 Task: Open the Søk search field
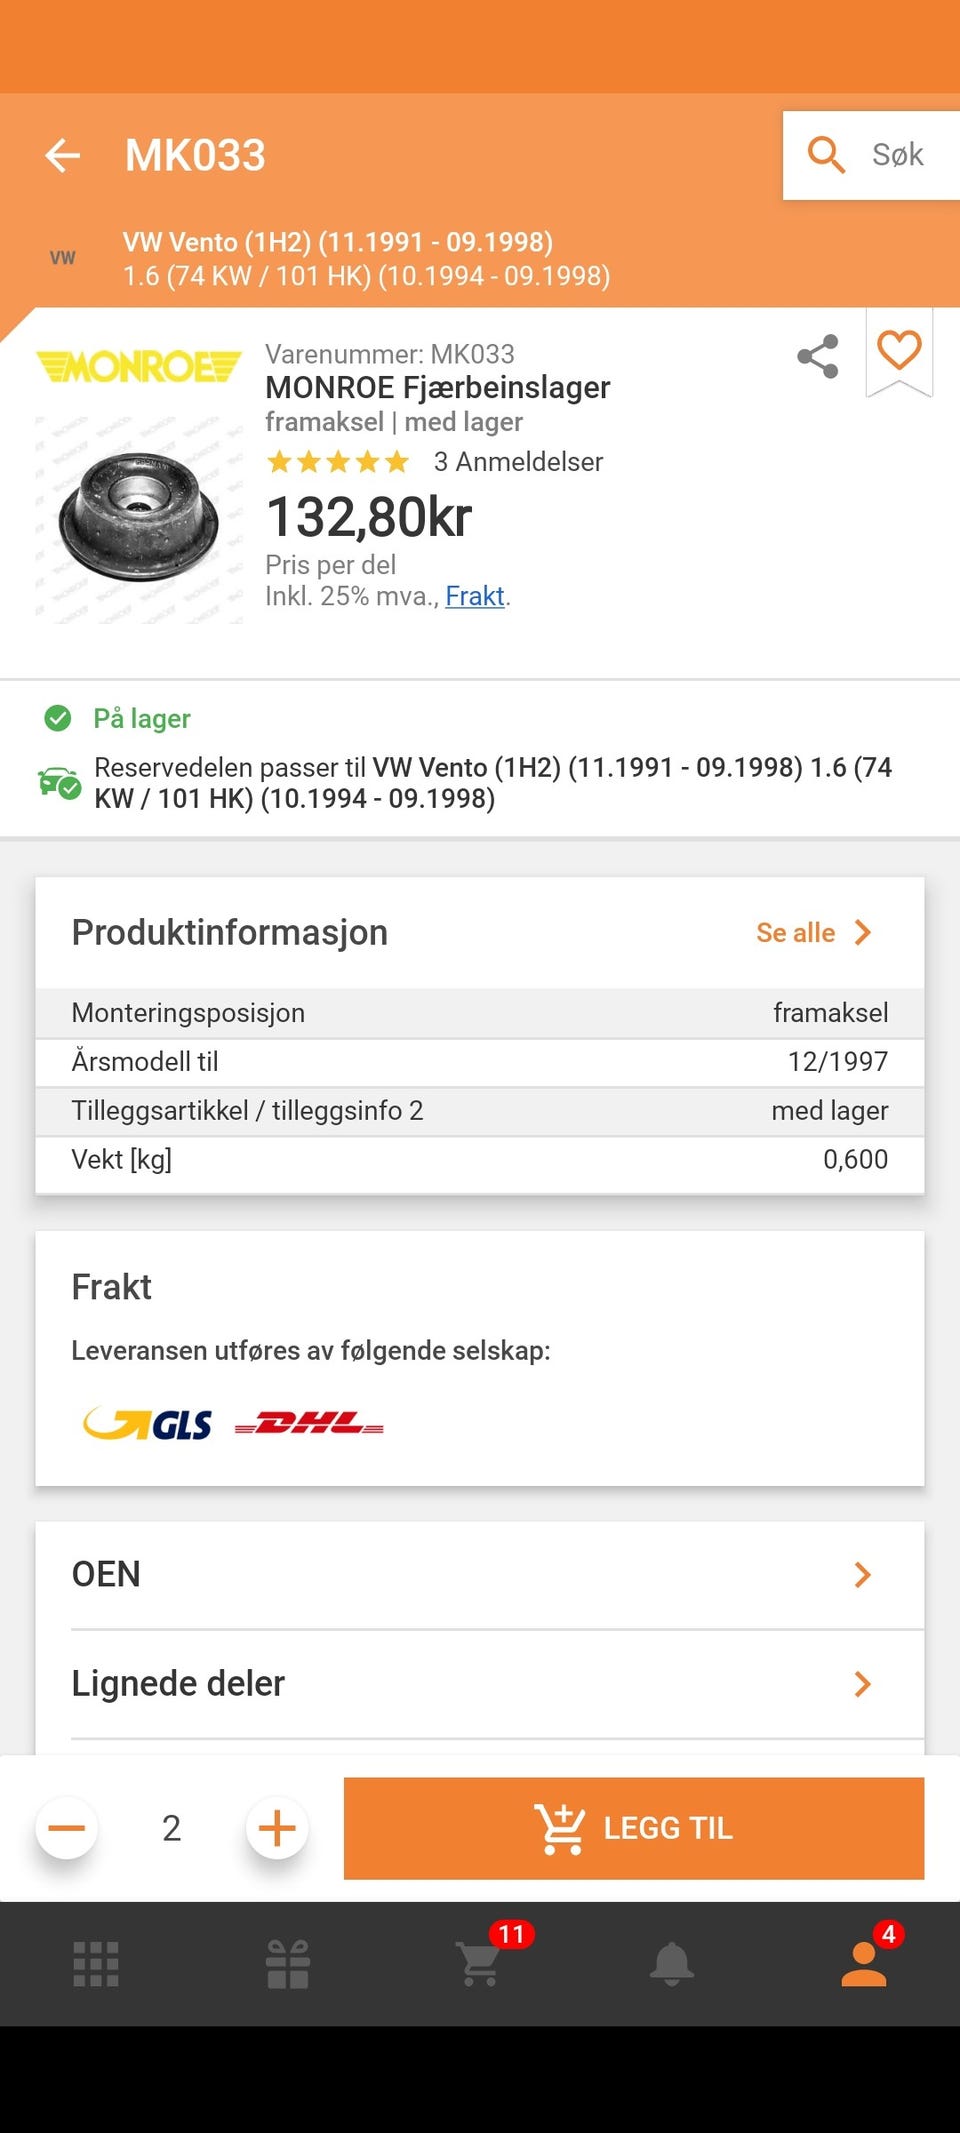[871, 155]
